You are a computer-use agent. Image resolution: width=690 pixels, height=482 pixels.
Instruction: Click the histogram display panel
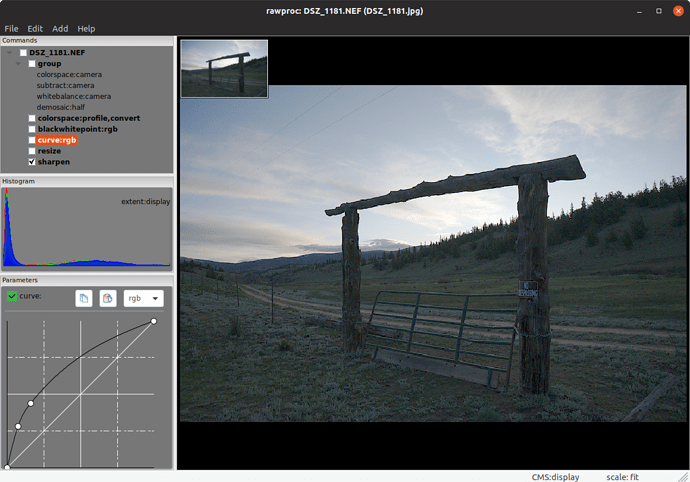(87, 230)
